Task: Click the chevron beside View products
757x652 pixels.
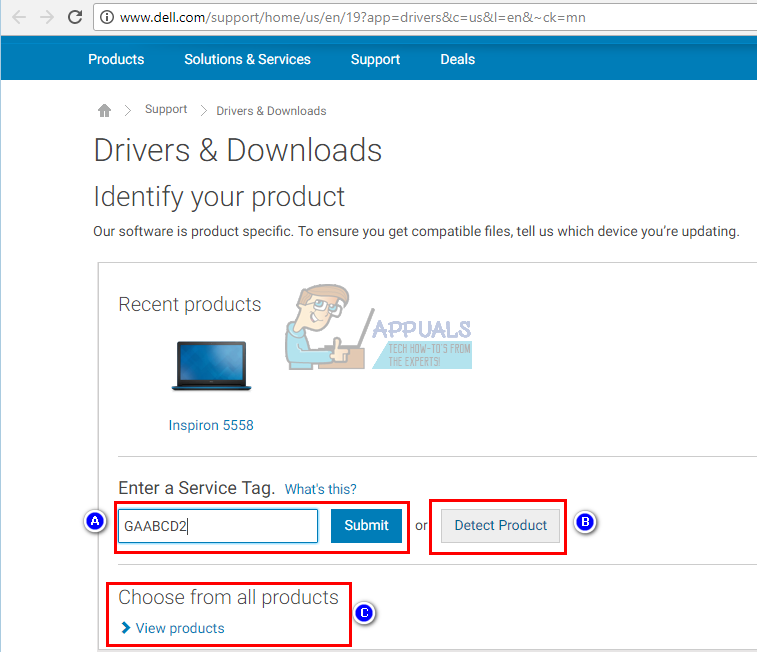Action: coord(126,627)
